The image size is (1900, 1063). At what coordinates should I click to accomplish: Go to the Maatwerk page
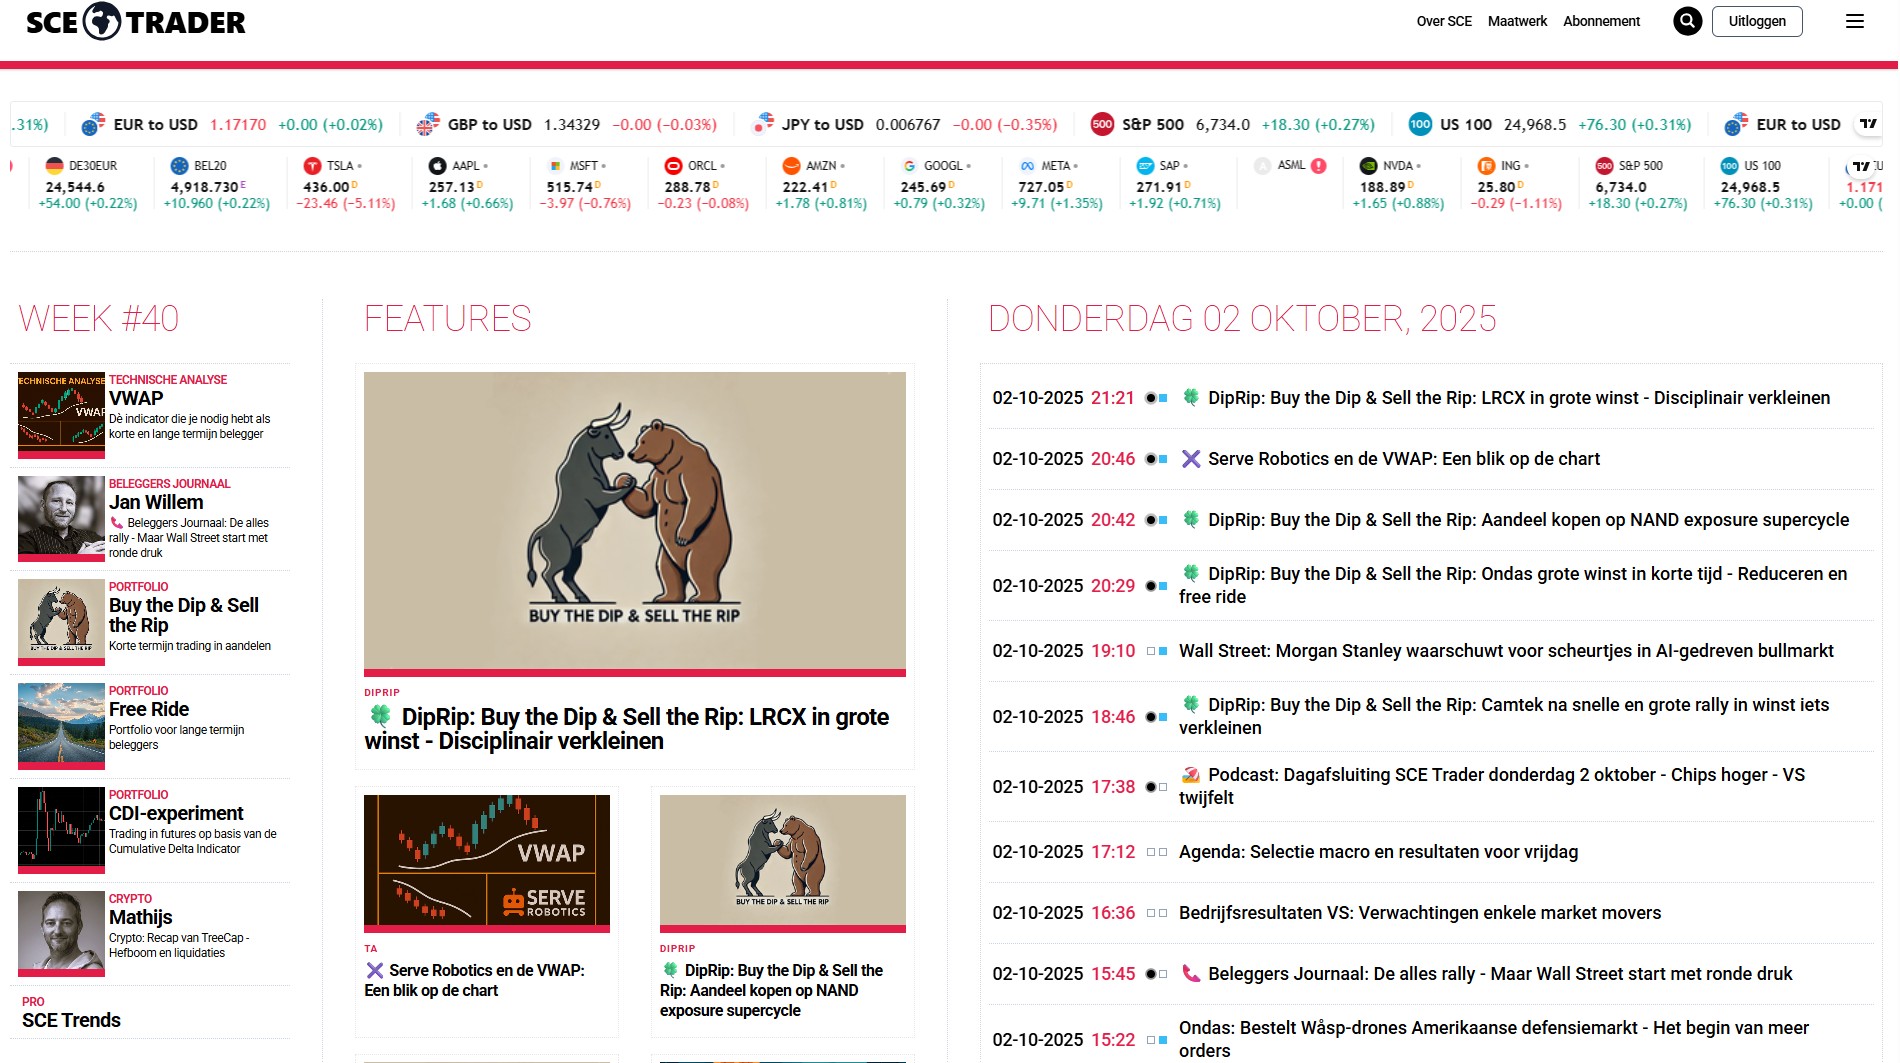click(x=1517, y=21)
